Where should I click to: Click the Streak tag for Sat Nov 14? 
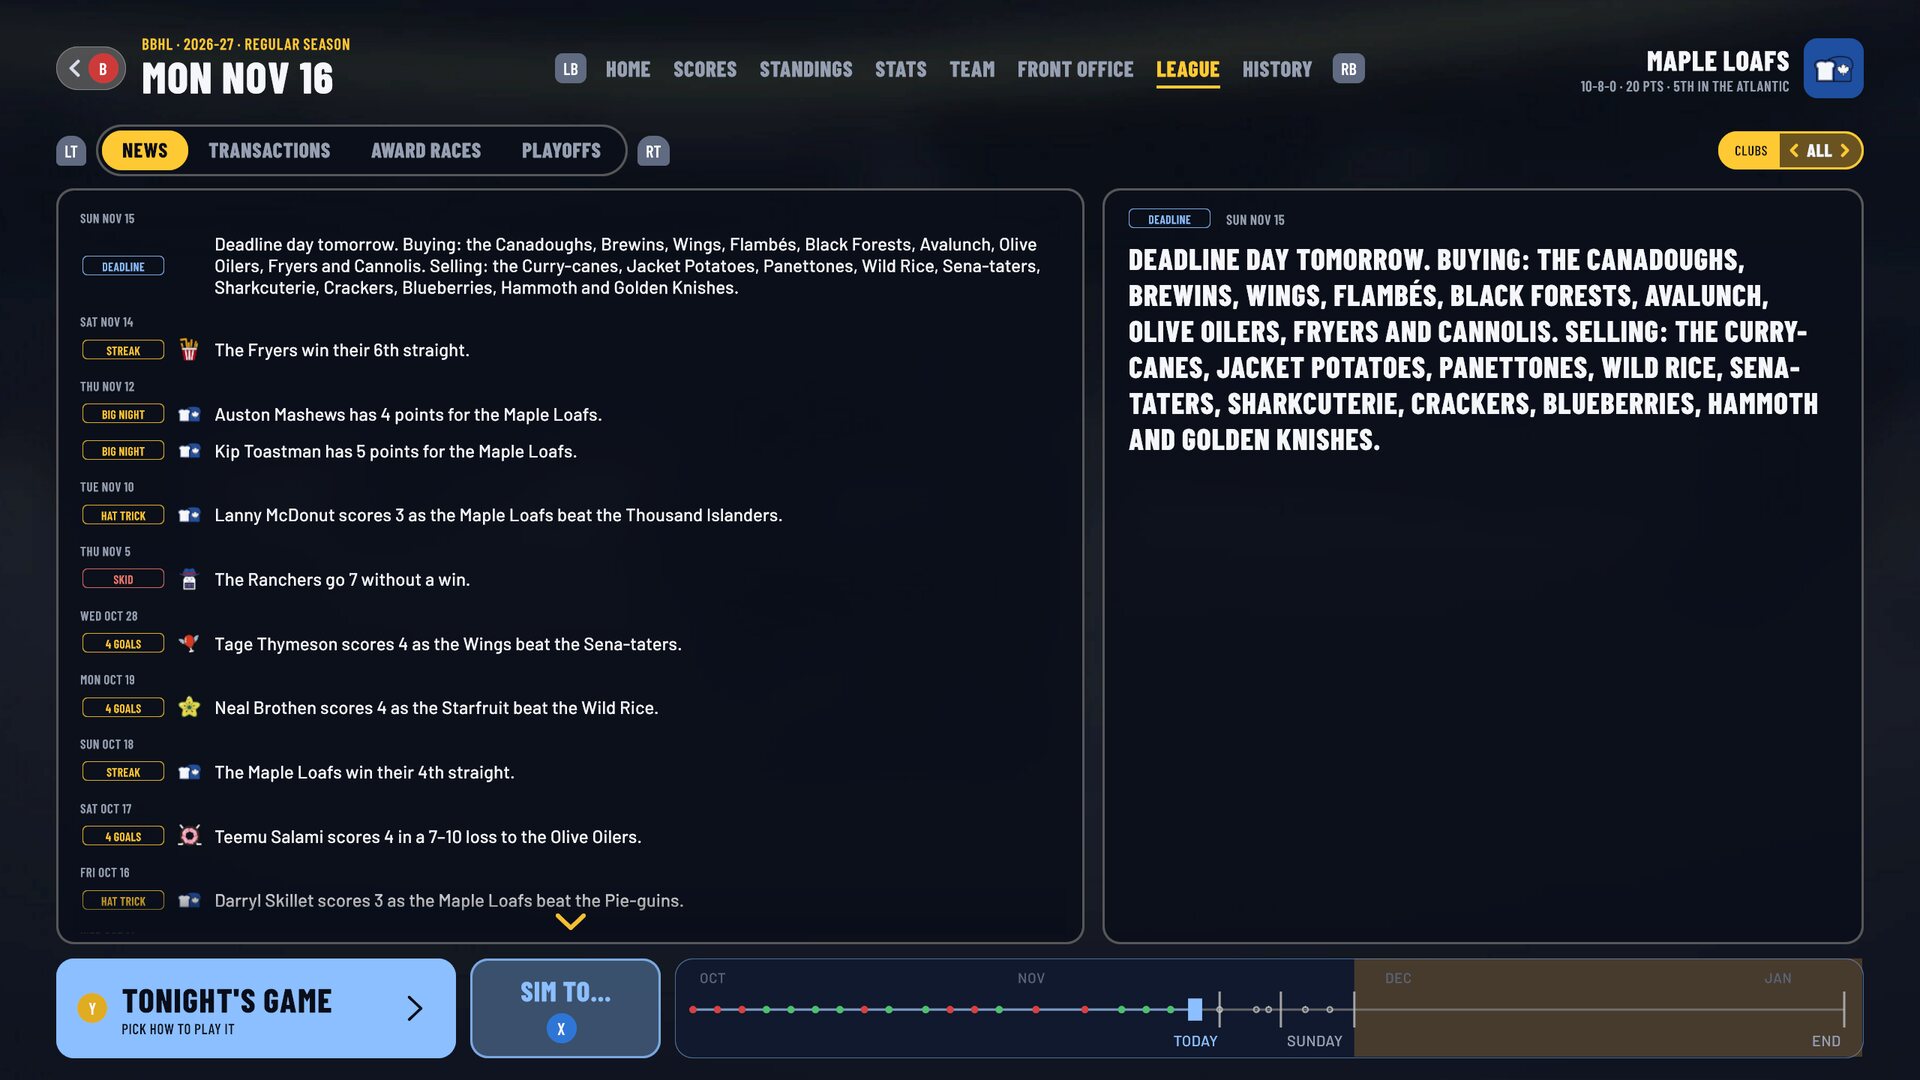click(x=123, y=351)
